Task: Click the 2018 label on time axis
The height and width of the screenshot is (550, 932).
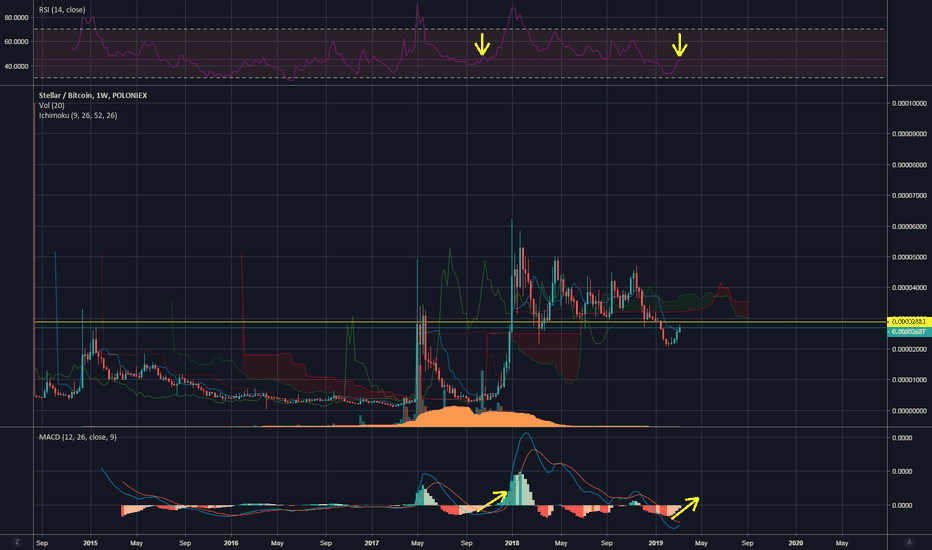Action: pos(512,543)
